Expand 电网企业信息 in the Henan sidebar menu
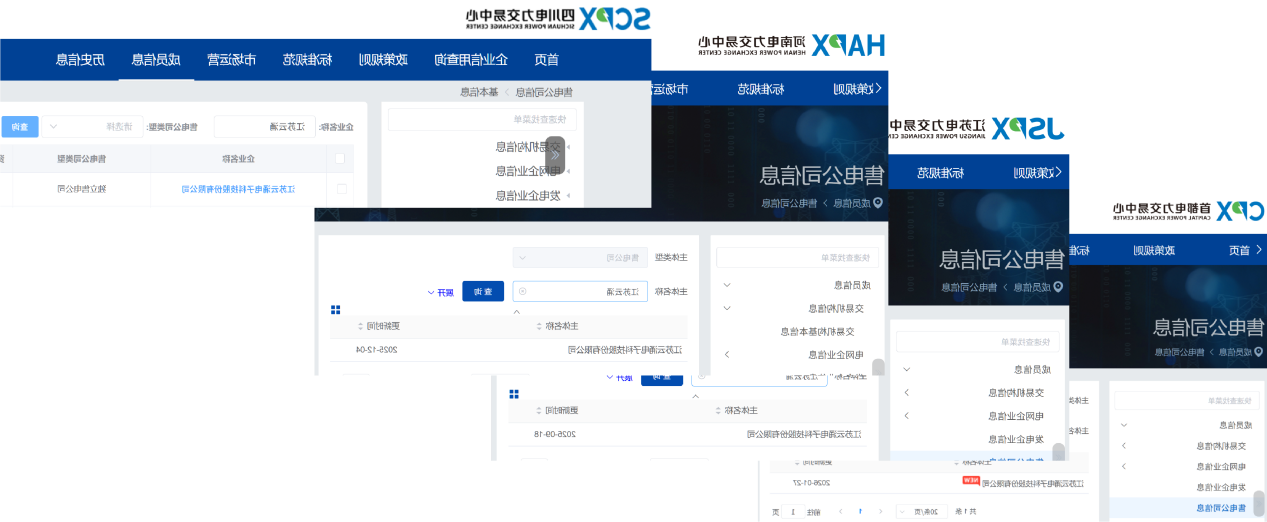Viewport: 1267px width, 522px height. [x=727, y=355]
